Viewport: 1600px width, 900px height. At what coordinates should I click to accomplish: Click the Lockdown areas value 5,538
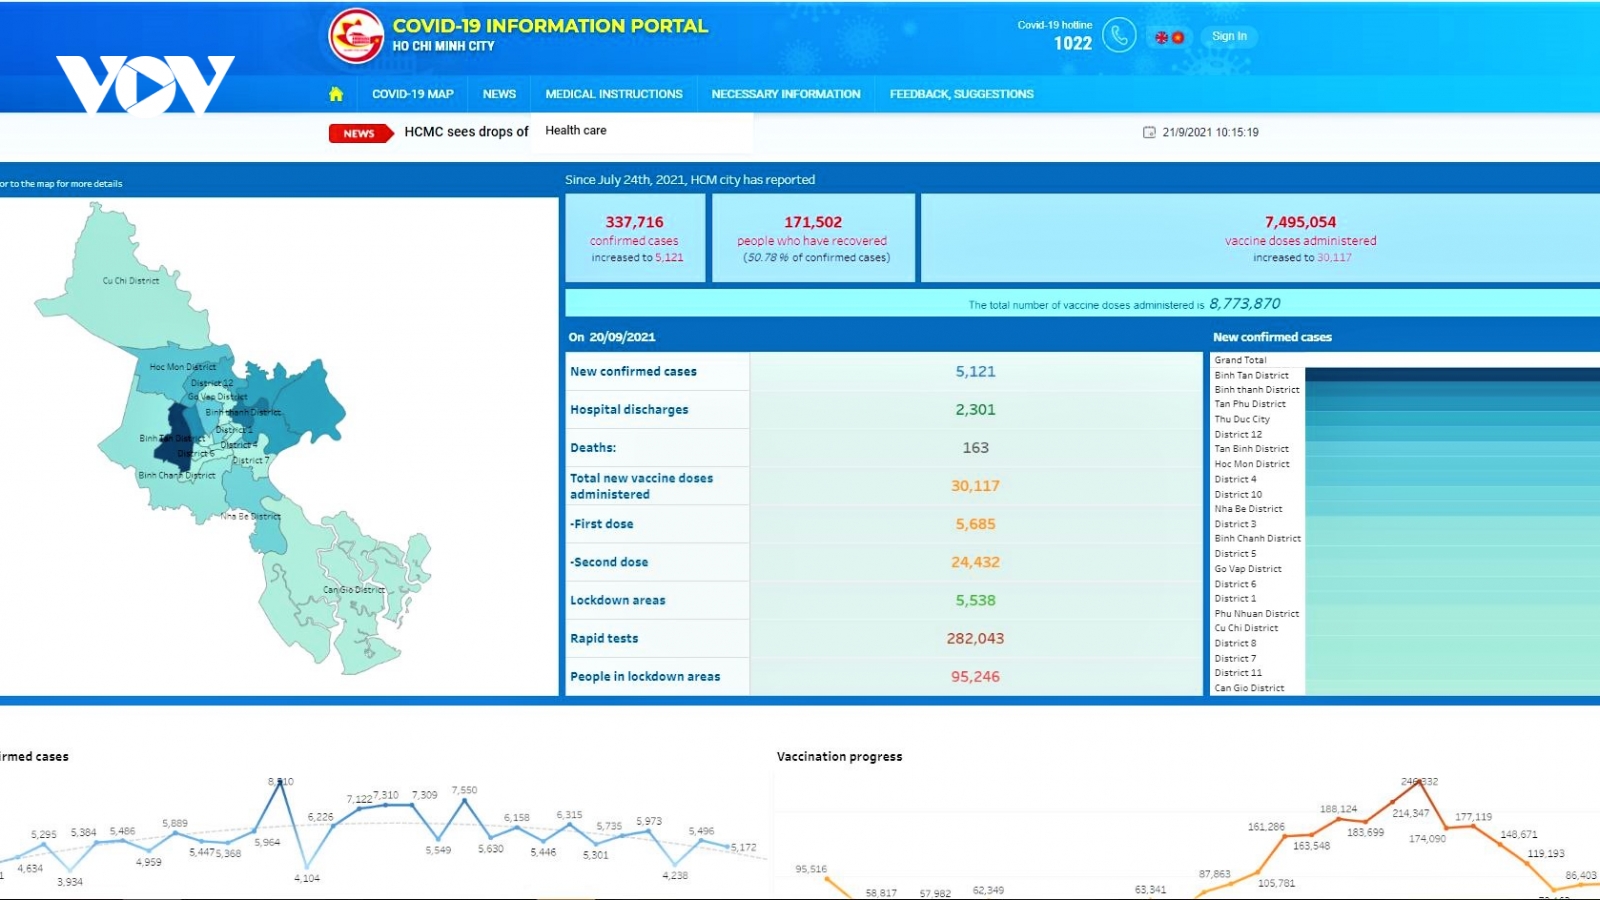(975, 600)
